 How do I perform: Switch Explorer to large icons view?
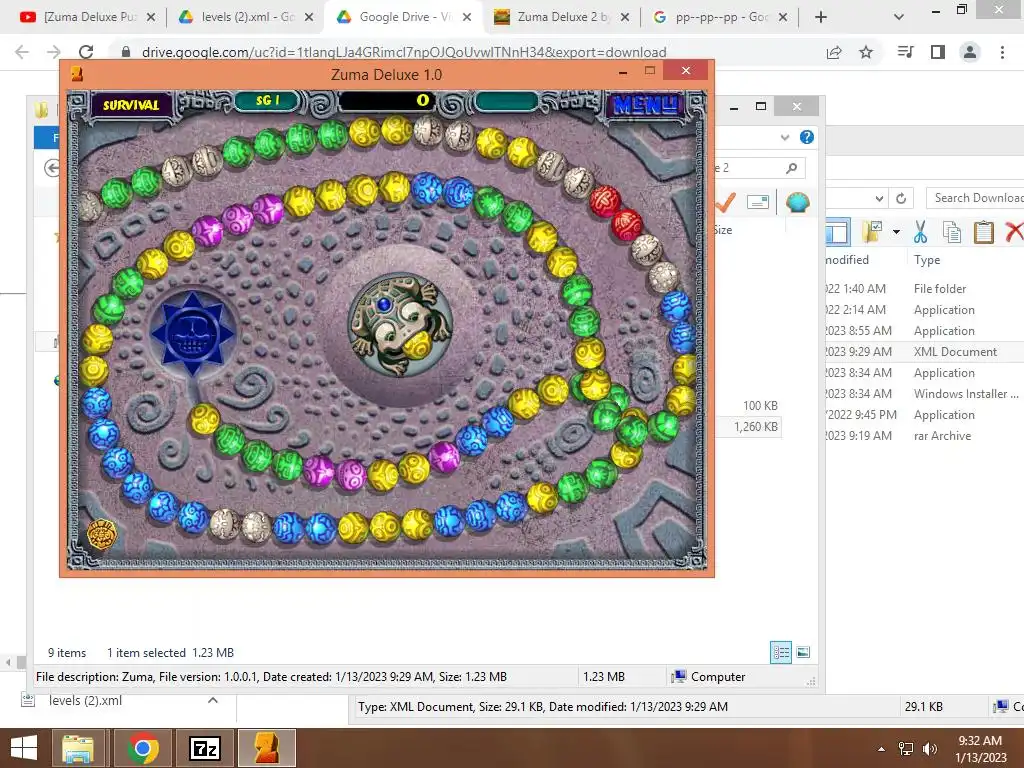[x=804, y=652]
